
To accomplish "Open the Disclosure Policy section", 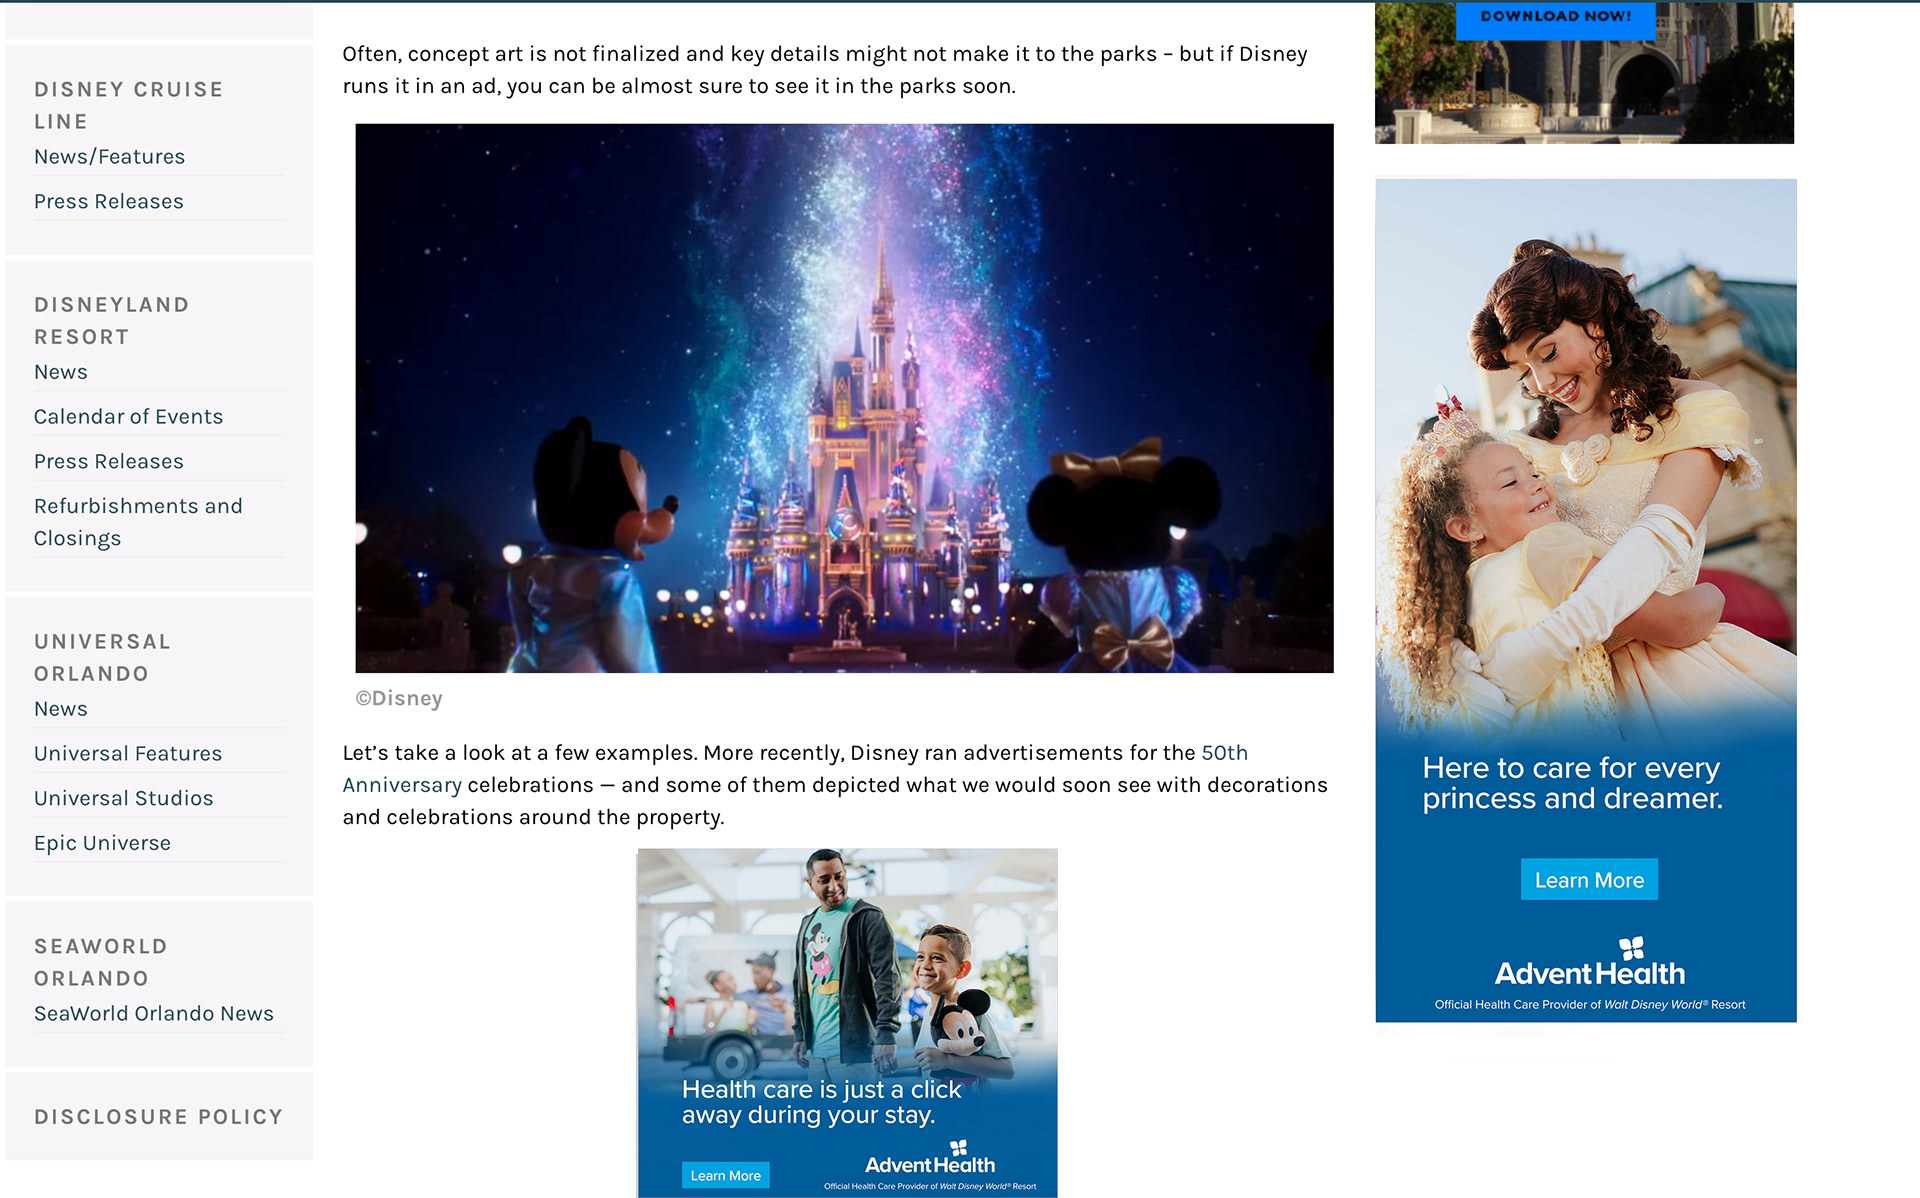I will click(x=159, y=1117).
